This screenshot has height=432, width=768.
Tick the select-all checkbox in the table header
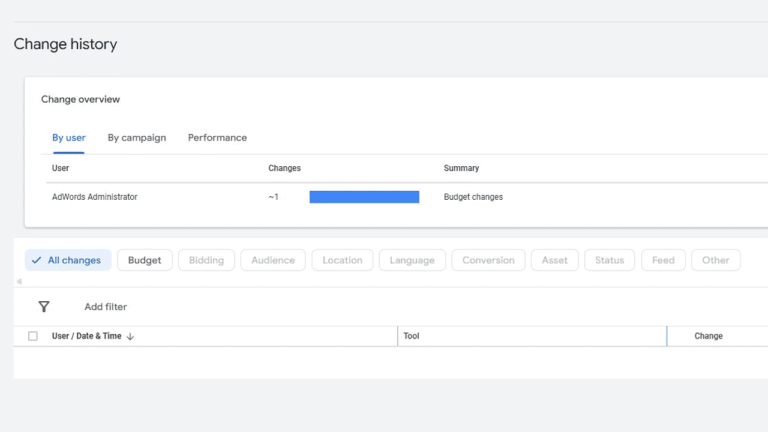[x=33, y=336]
